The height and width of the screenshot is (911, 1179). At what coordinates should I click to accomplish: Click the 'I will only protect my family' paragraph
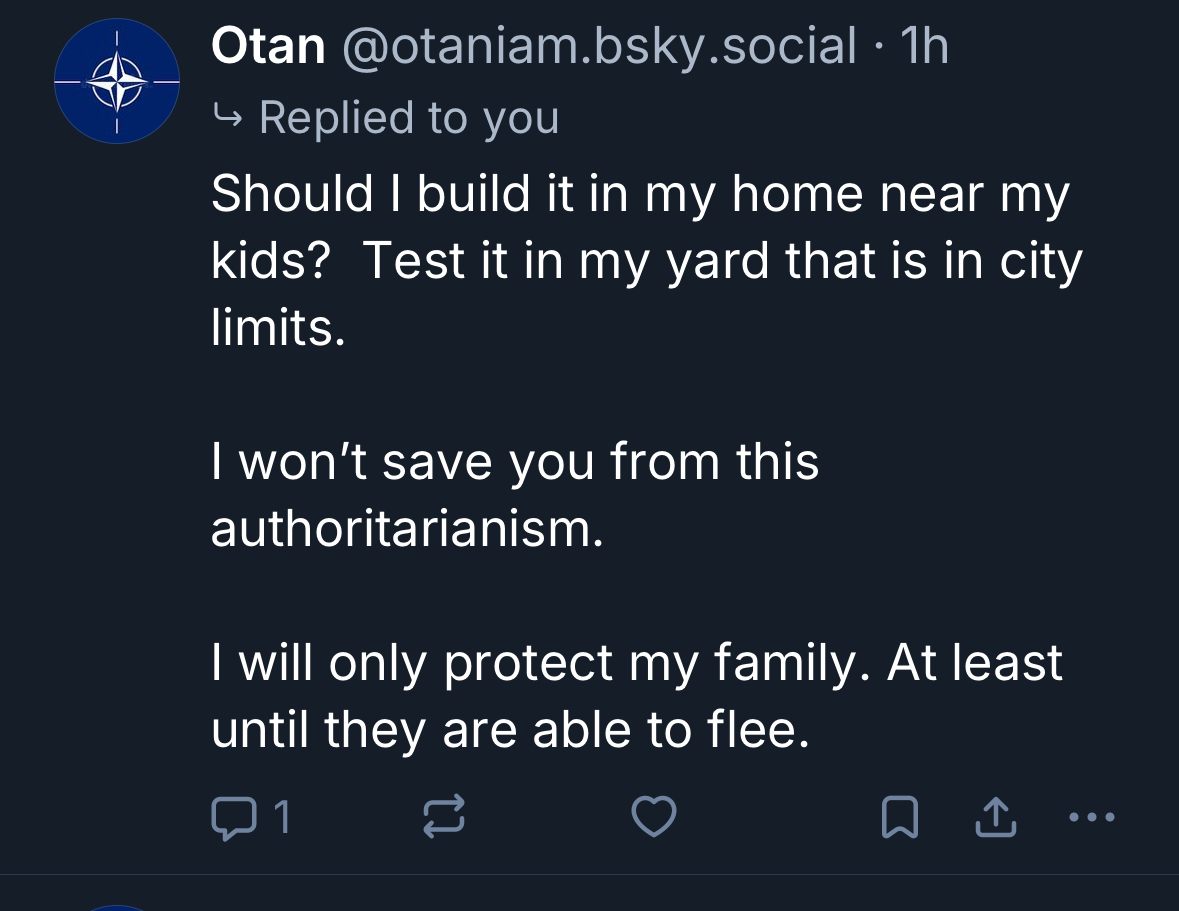[x=636, y=663]
